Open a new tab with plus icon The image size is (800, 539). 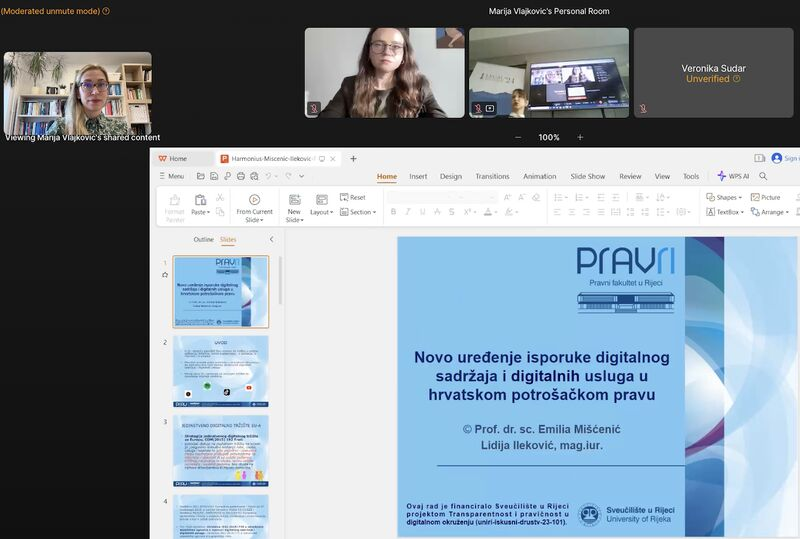pos(353,158)
